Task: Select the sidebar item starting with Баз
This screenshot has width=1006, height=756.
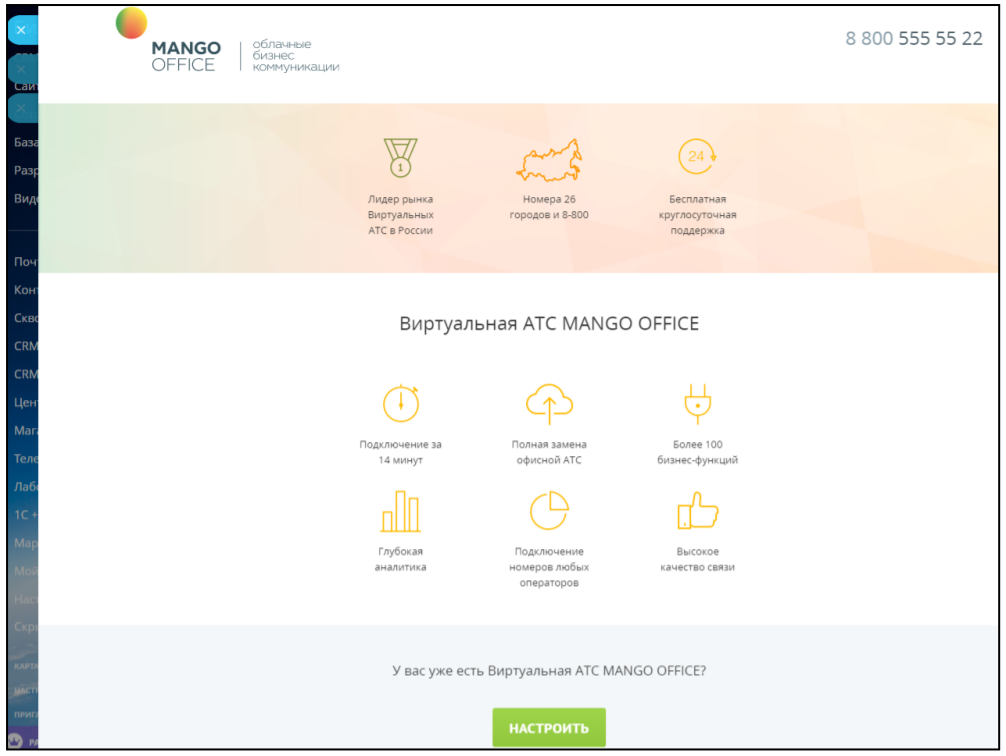Action: coord(25,143)
